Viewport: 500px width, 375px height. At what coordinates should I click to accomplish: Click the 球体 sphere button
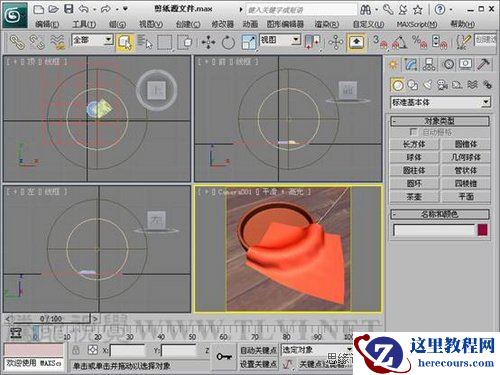point(414,157)
